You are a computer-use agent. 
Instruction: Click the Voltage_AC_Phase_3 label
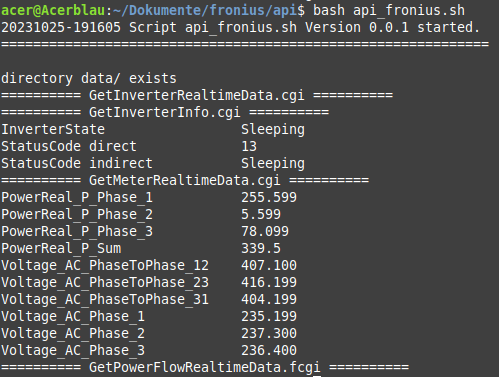[73, 351]
